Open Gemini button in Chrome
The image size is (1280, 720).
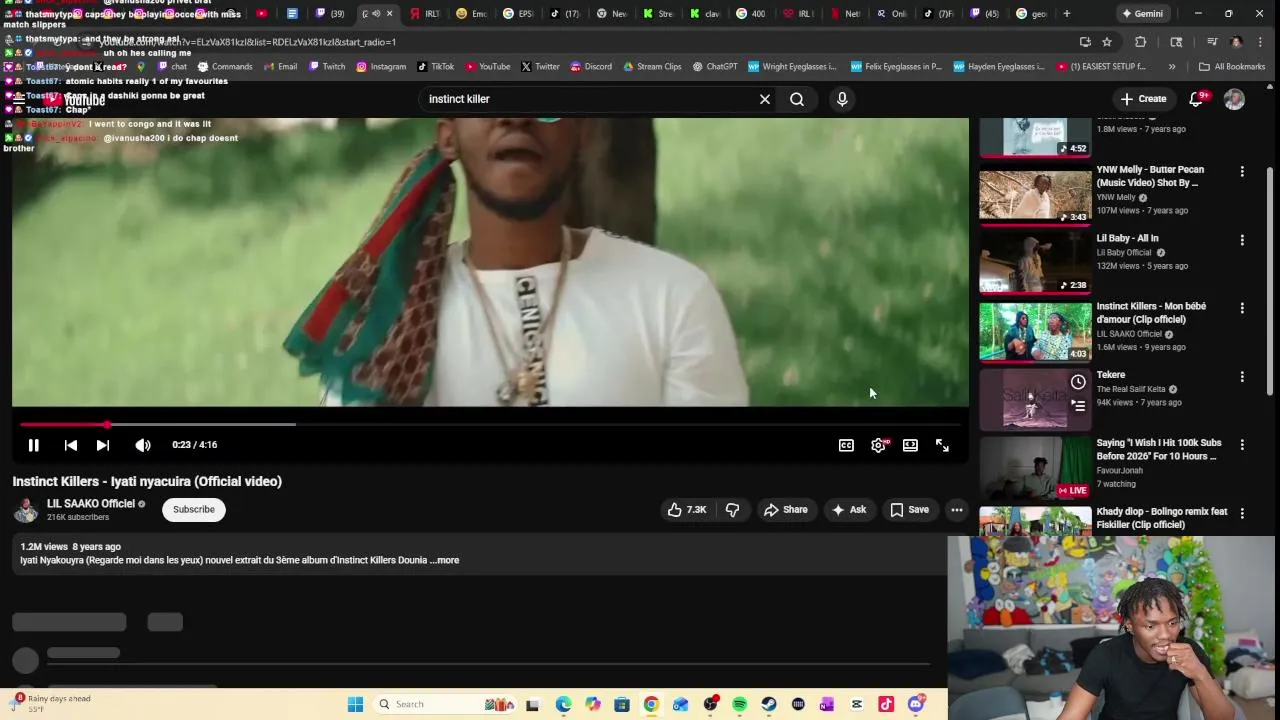pos(1142,14)
